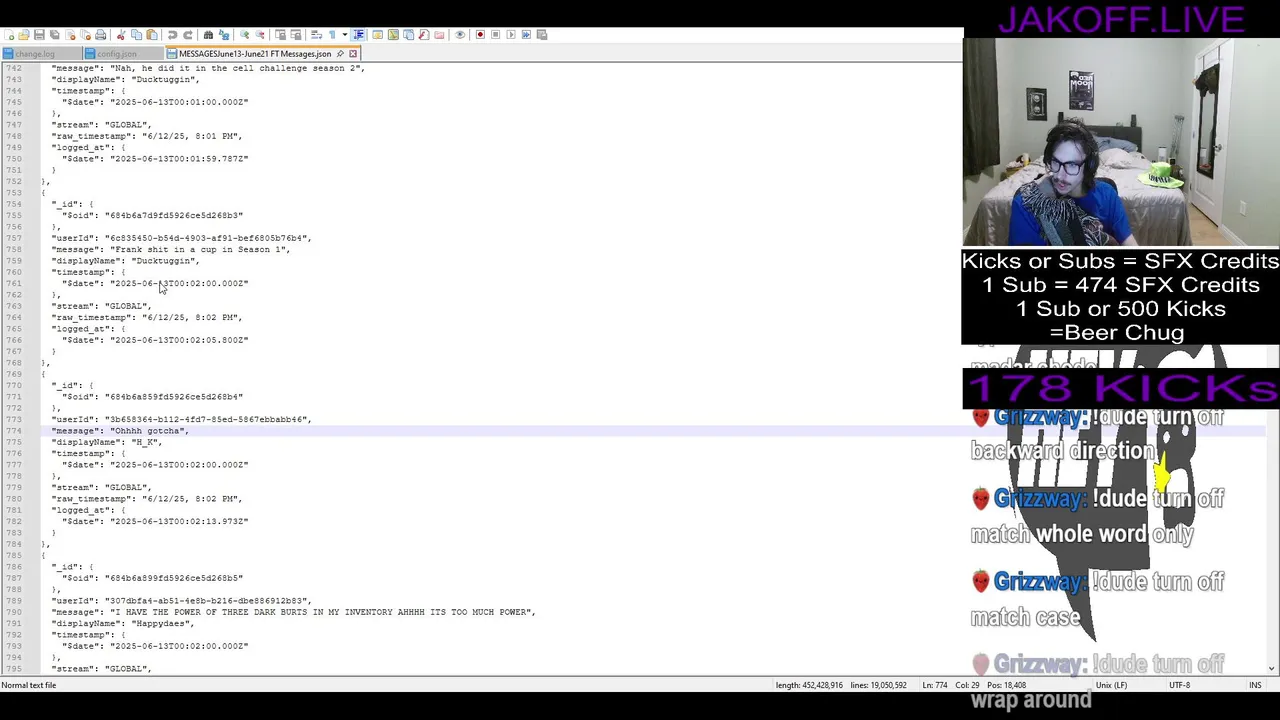The width and height of the screenshot is (1280, 720).
Task: Open the Replace dialog icon
Action: (224, 34)
